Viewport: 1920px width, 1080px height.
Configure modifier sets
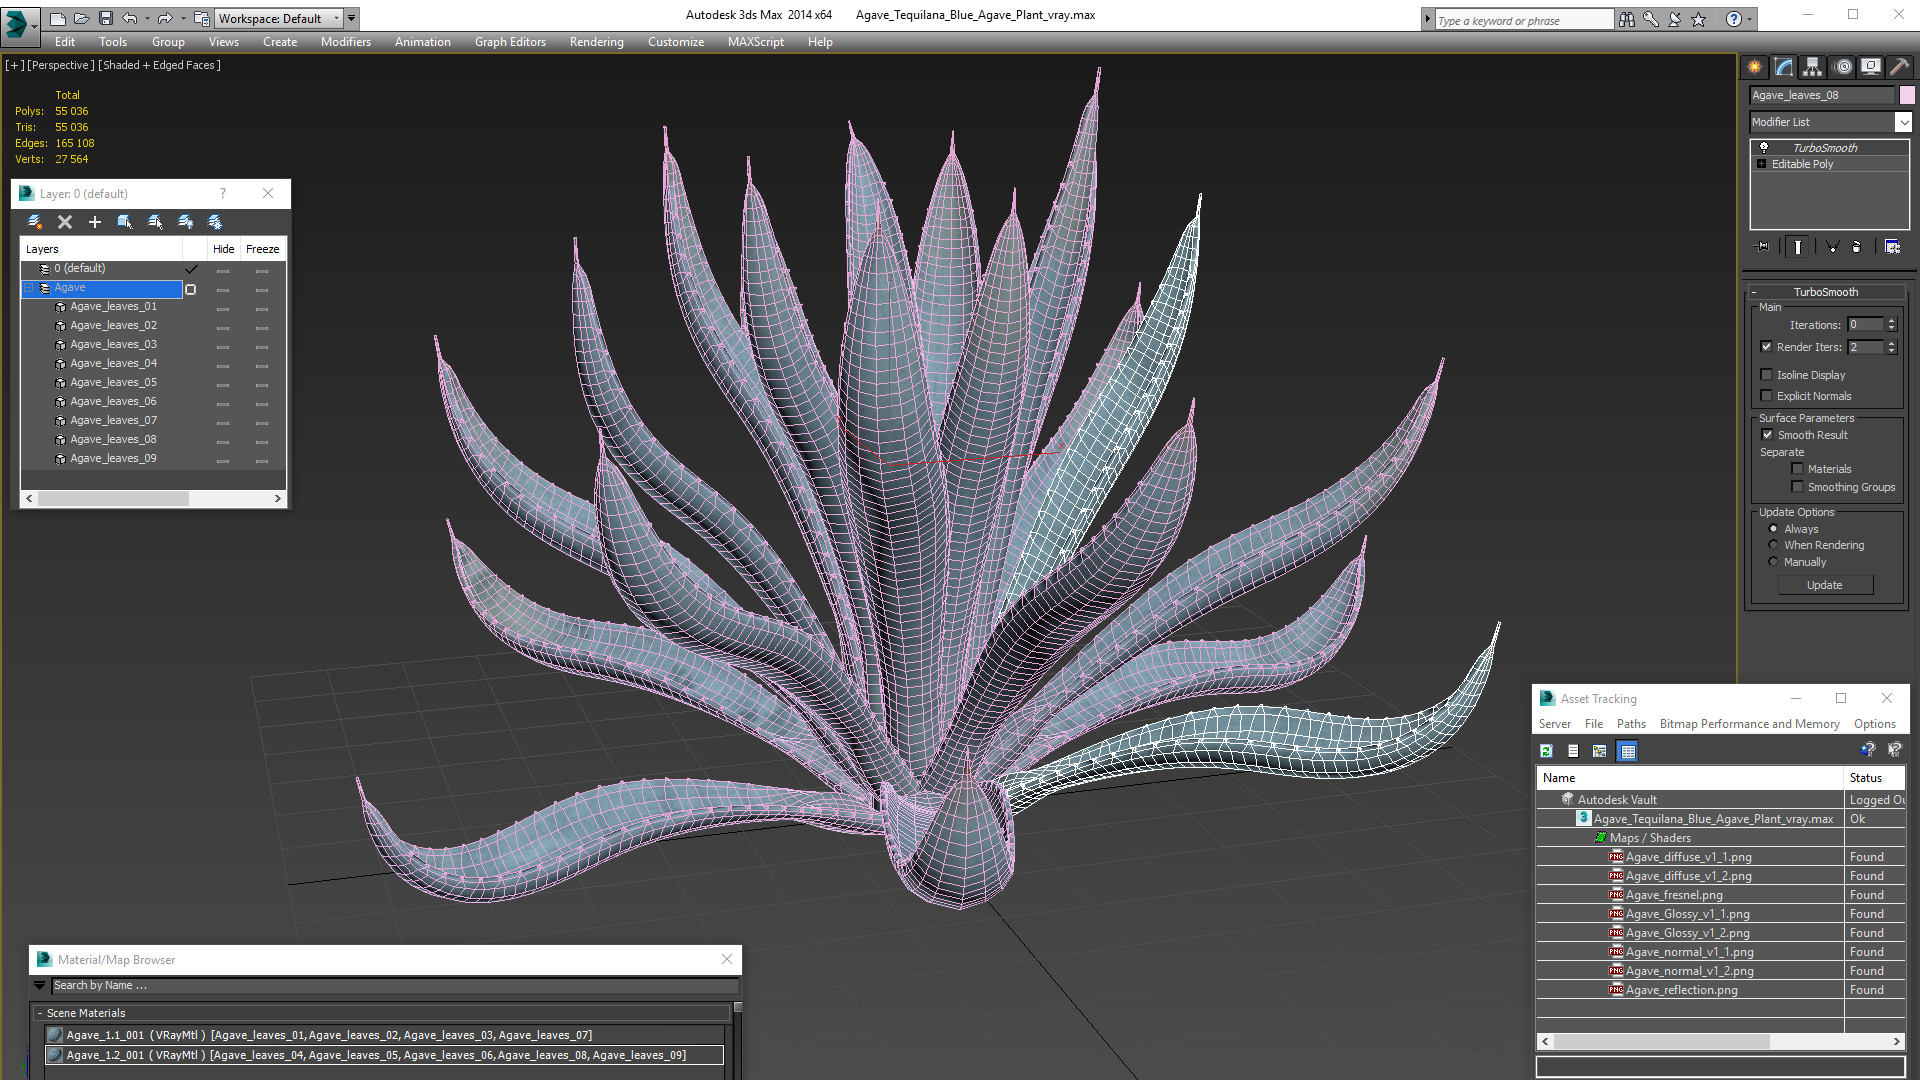coord(1892,246)
